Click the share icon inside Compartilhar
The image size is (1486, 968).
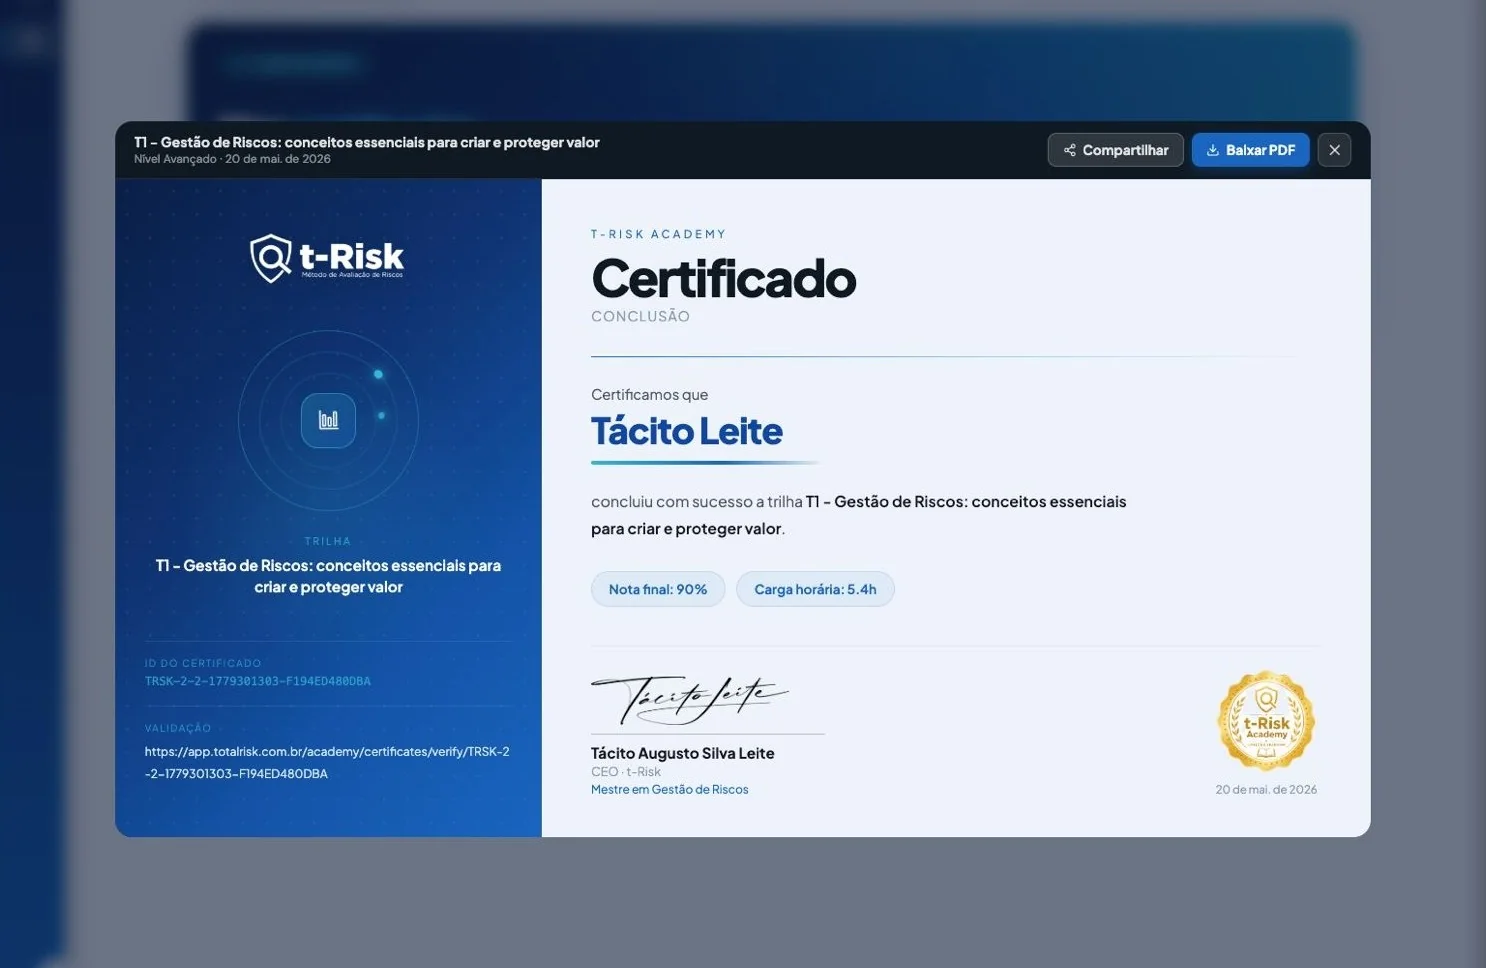(x=1070, y=150)
